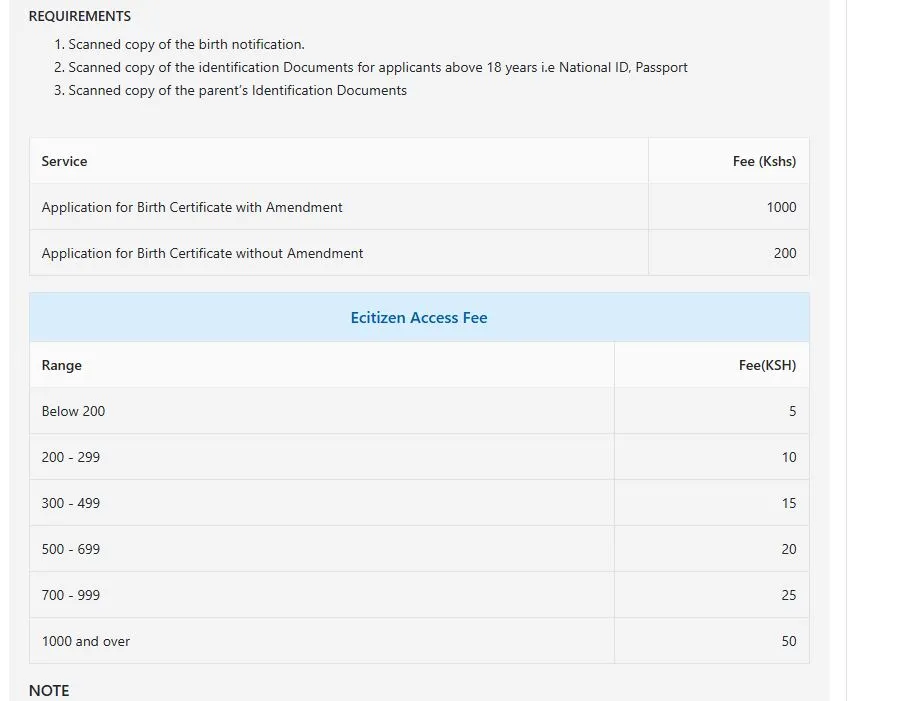Click the fee value 15
Screen dimensions: 897x701
coord(789,503)
